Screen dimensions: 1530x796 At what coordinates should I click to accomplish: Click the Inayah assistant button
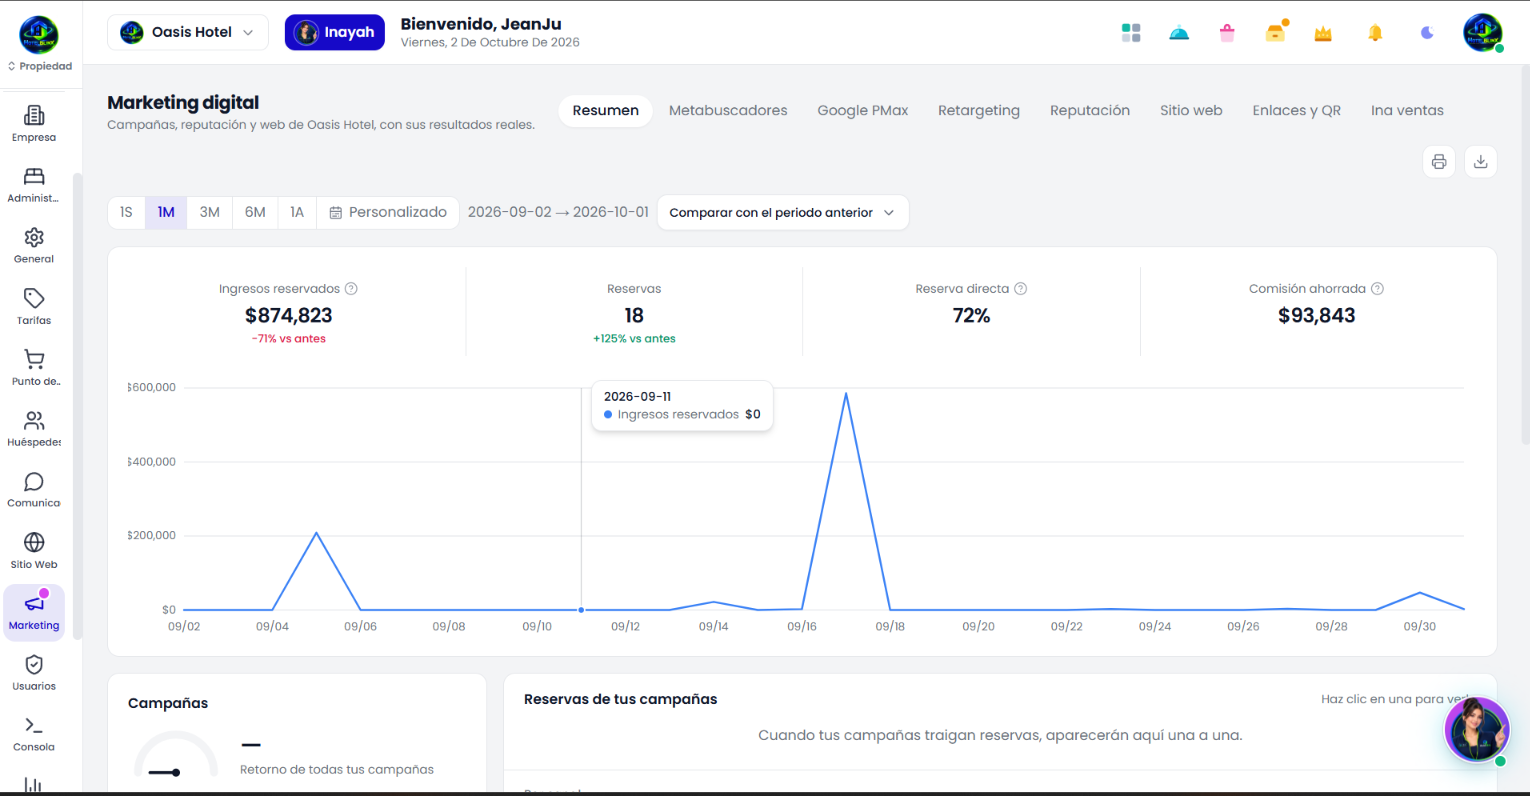[335, 32]
